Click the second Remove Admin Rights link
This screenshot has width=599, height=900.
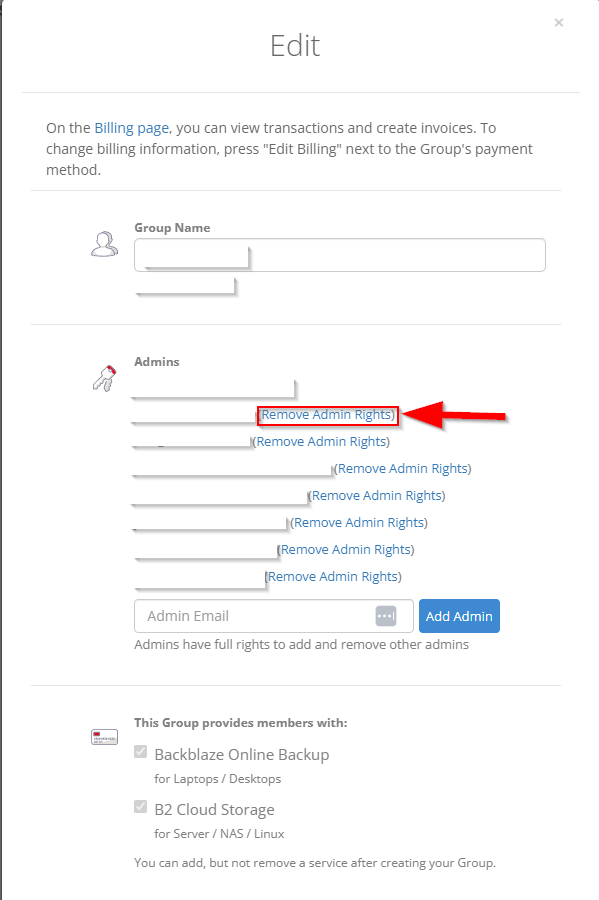[x=321, y=441]
